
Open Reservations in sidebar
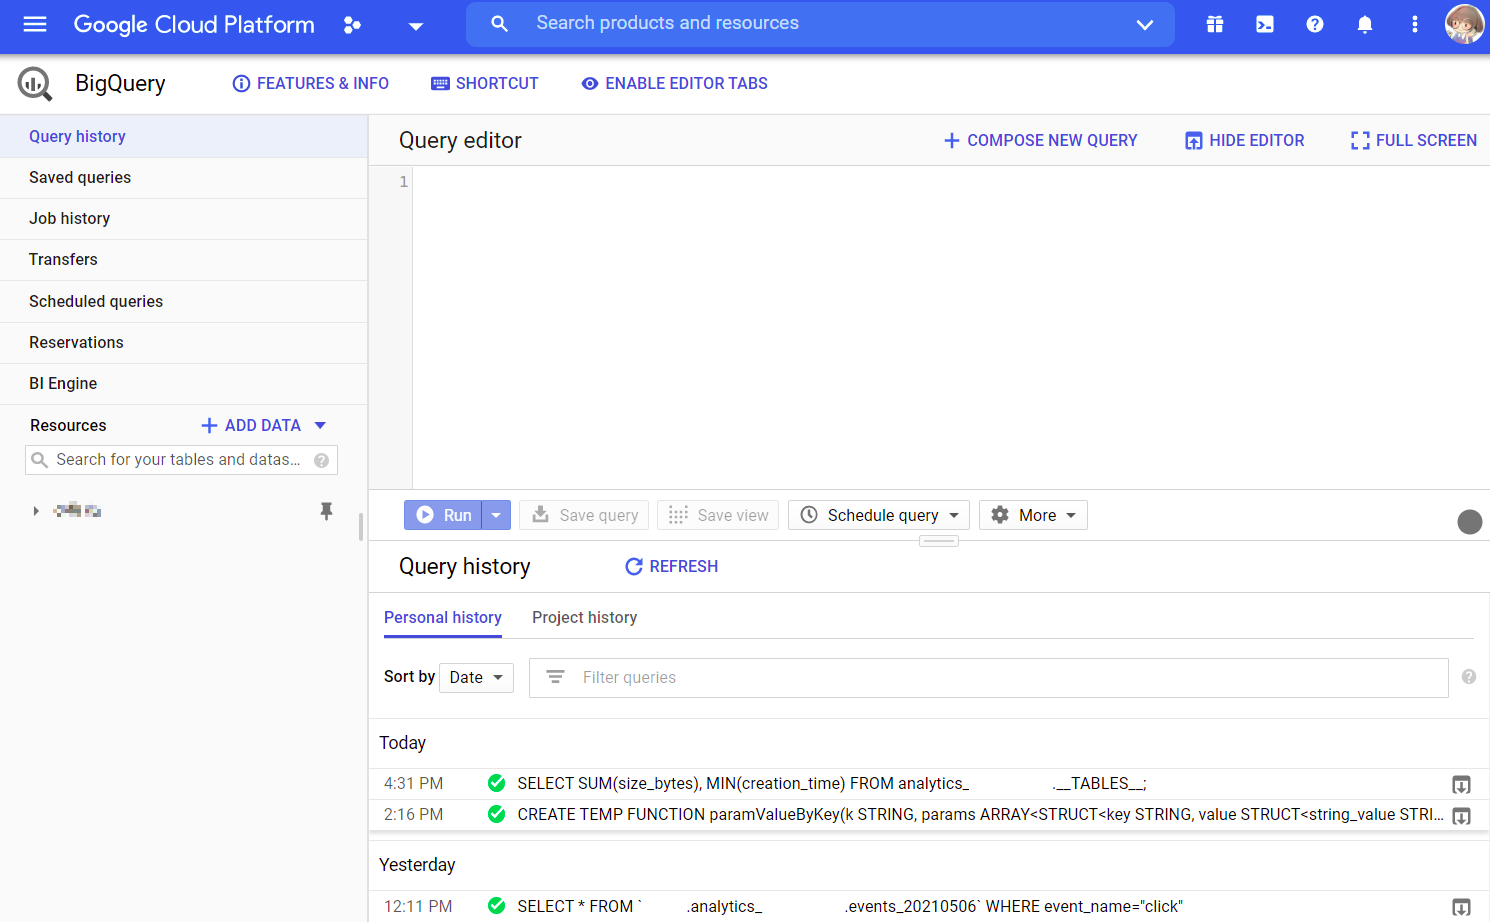click(x=184, y=342)
